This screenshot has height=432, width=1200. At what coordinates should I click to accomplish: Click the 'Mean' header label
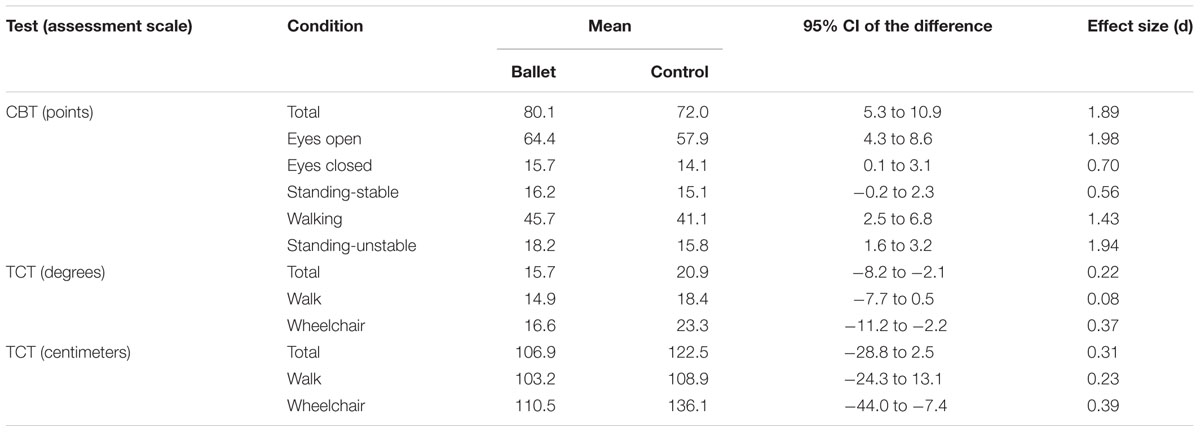click(610, 26)
